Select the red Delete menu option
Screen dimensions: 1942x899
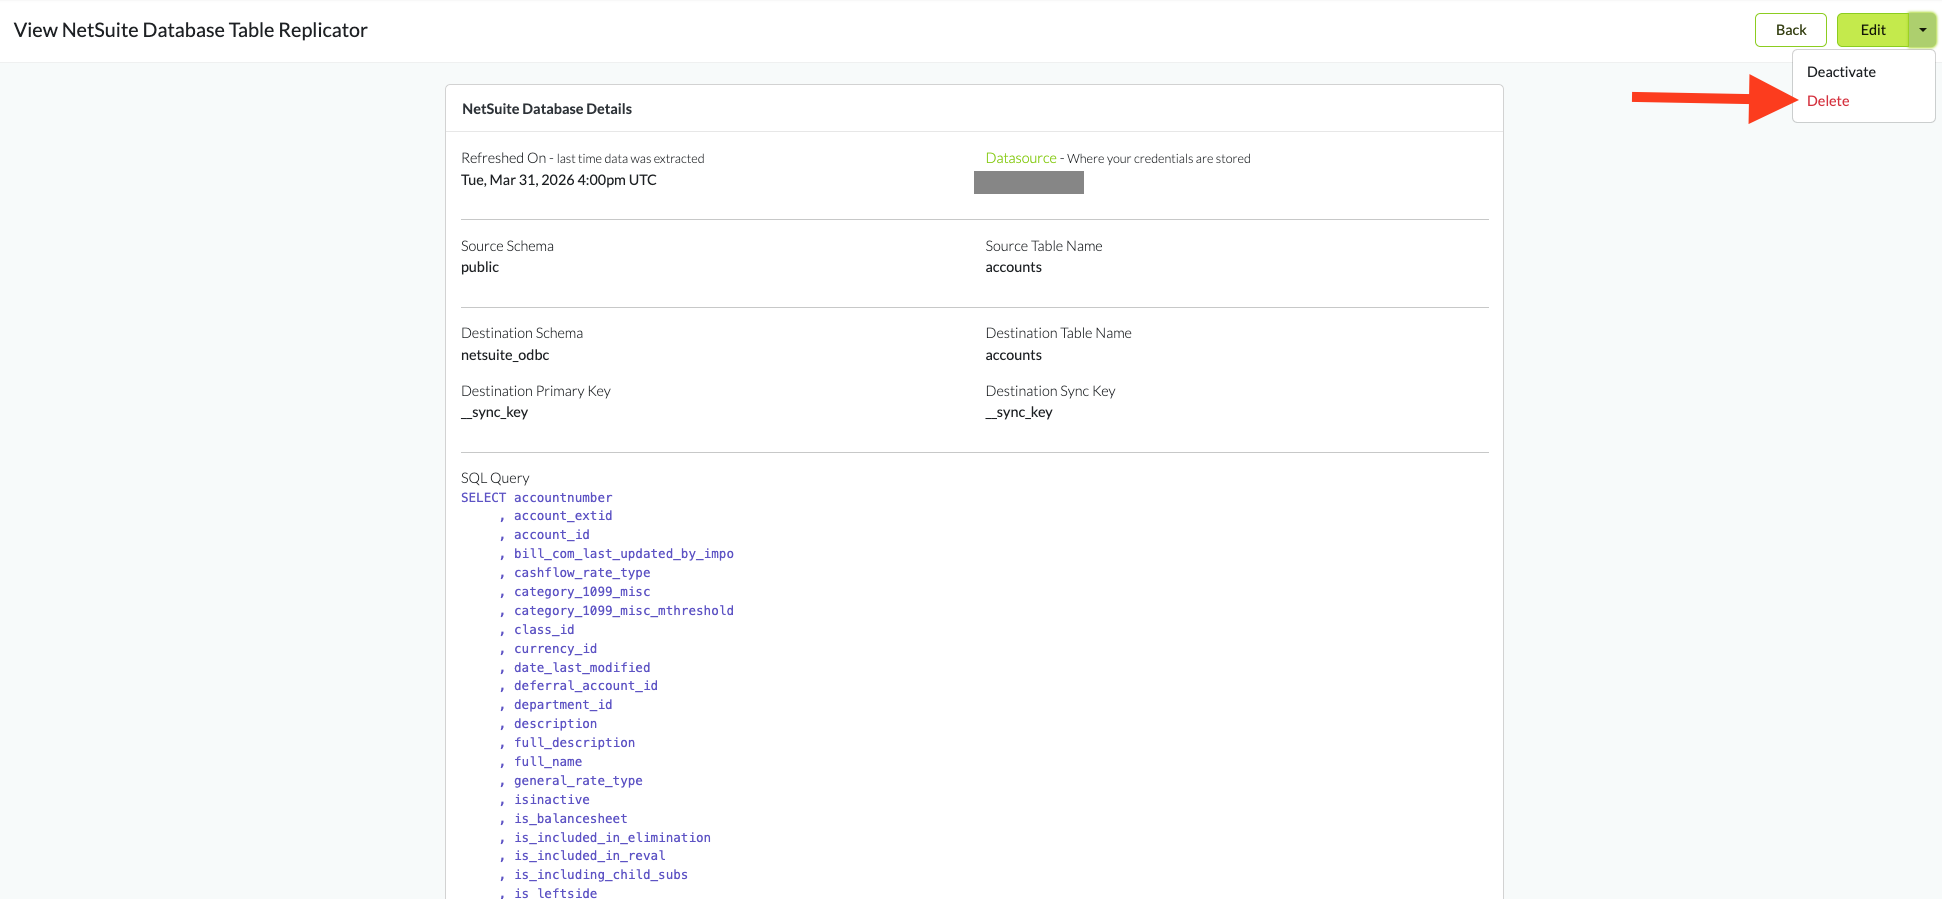coord(1827,101)
